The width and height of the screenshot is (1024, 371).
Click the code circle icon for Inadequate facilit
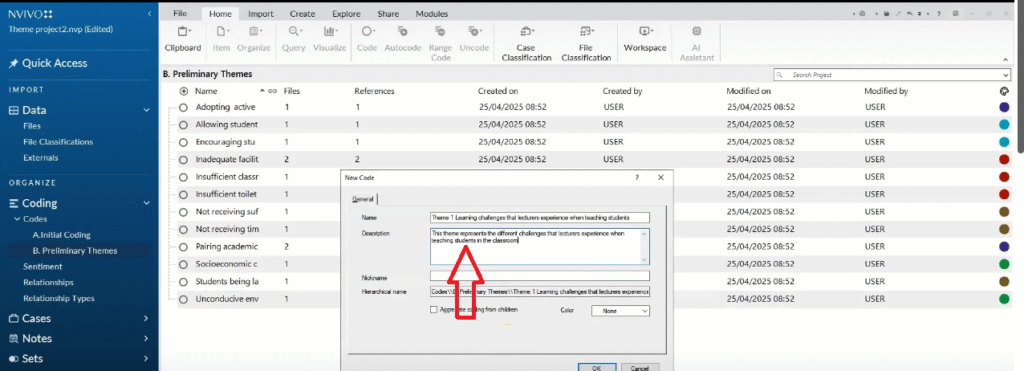184,159
